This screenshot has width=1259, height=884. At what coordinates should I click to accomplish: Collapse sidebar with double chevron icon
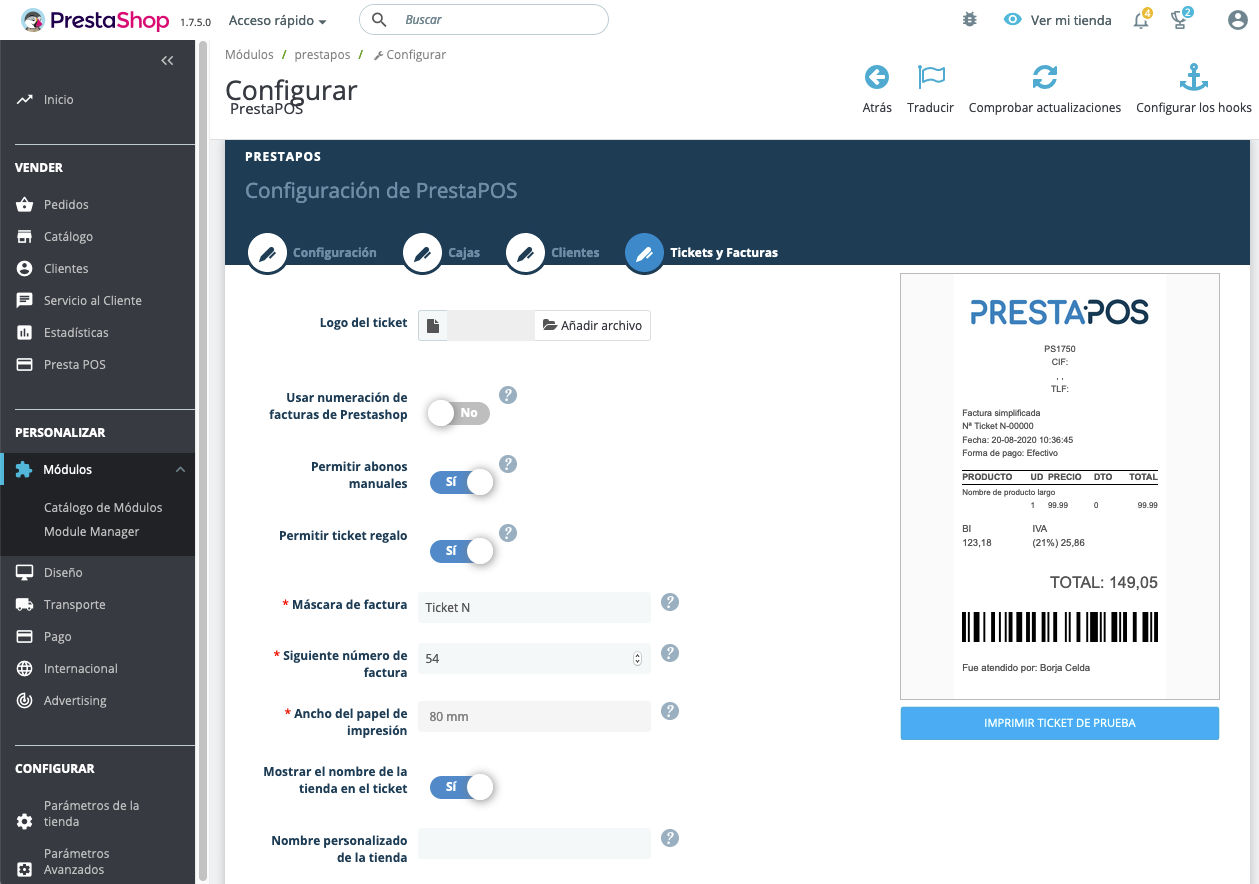[x=167, y=61]
